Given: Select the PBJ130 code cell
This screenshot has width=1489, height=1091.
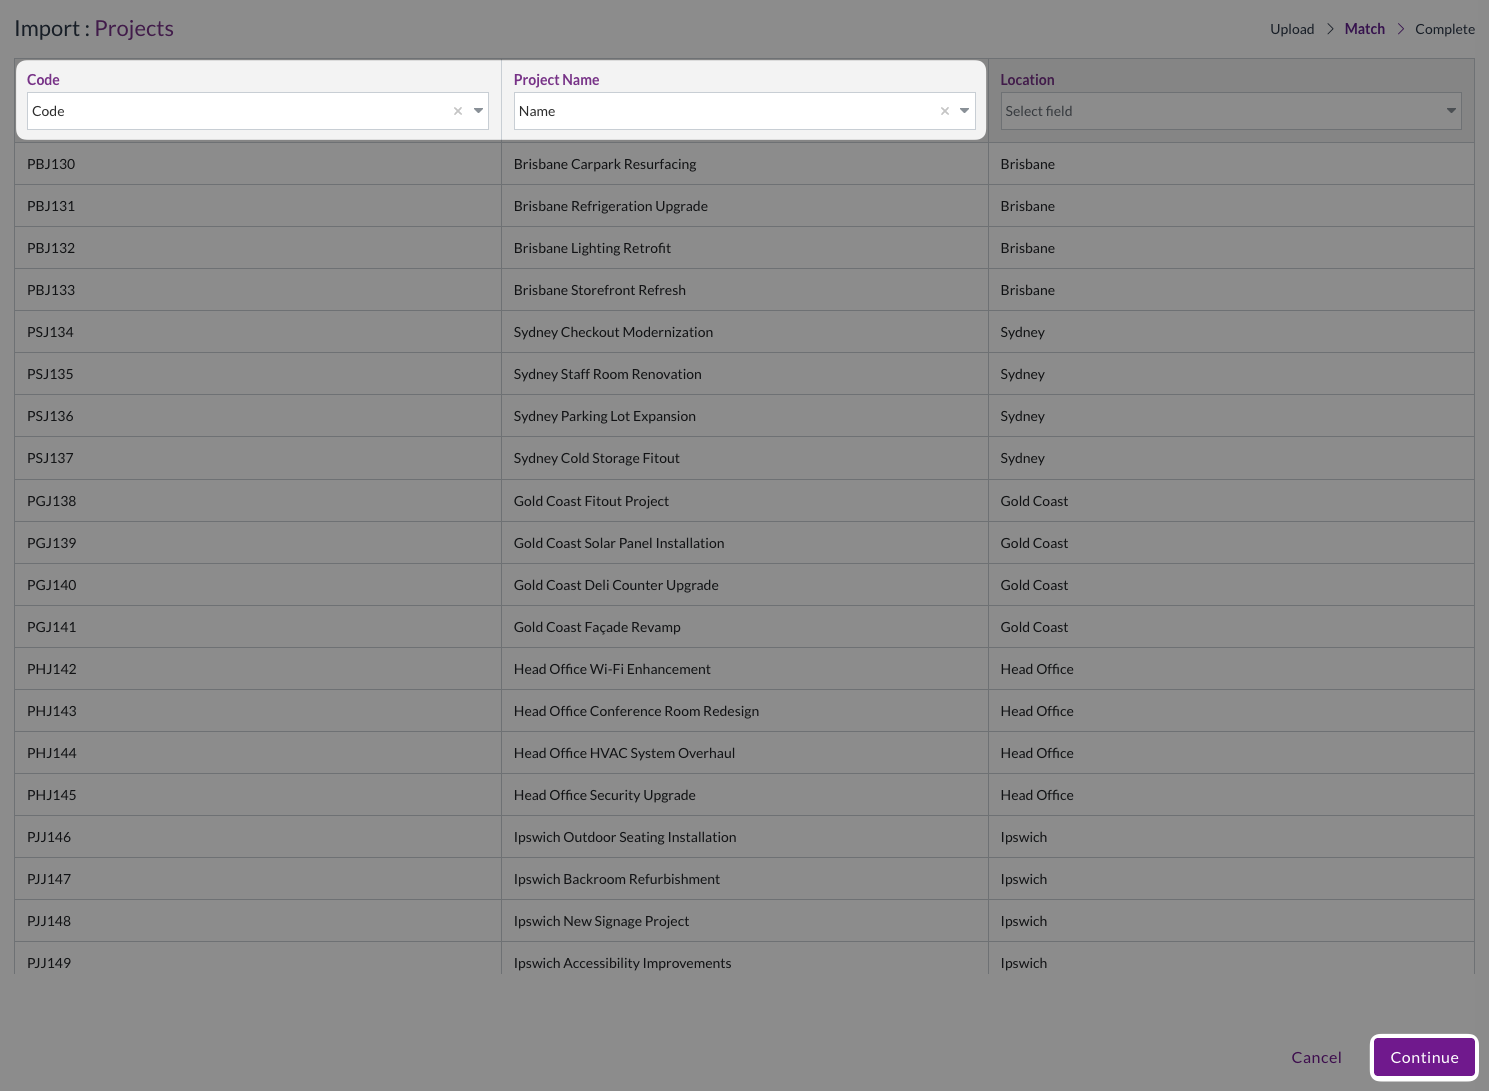Looking at the screenshot, I should 51,164.
